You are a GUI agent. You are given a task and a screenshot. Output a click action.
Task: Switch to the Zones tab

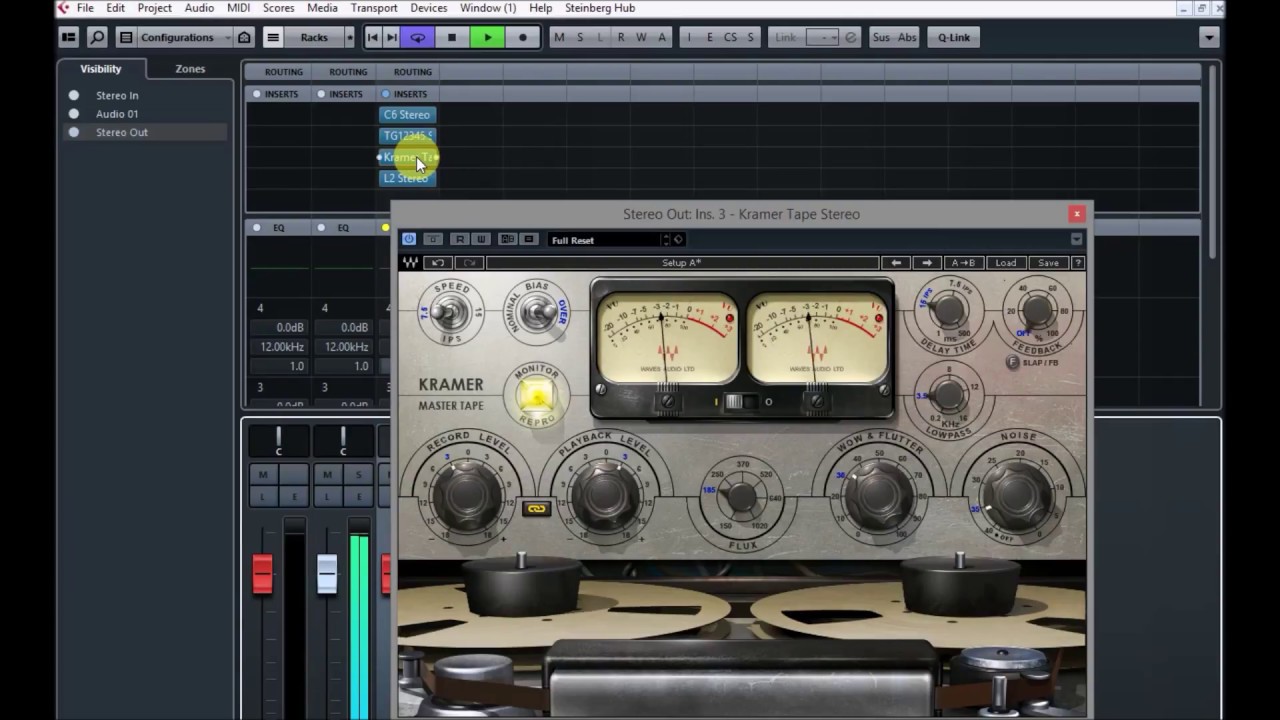point(190,69)
